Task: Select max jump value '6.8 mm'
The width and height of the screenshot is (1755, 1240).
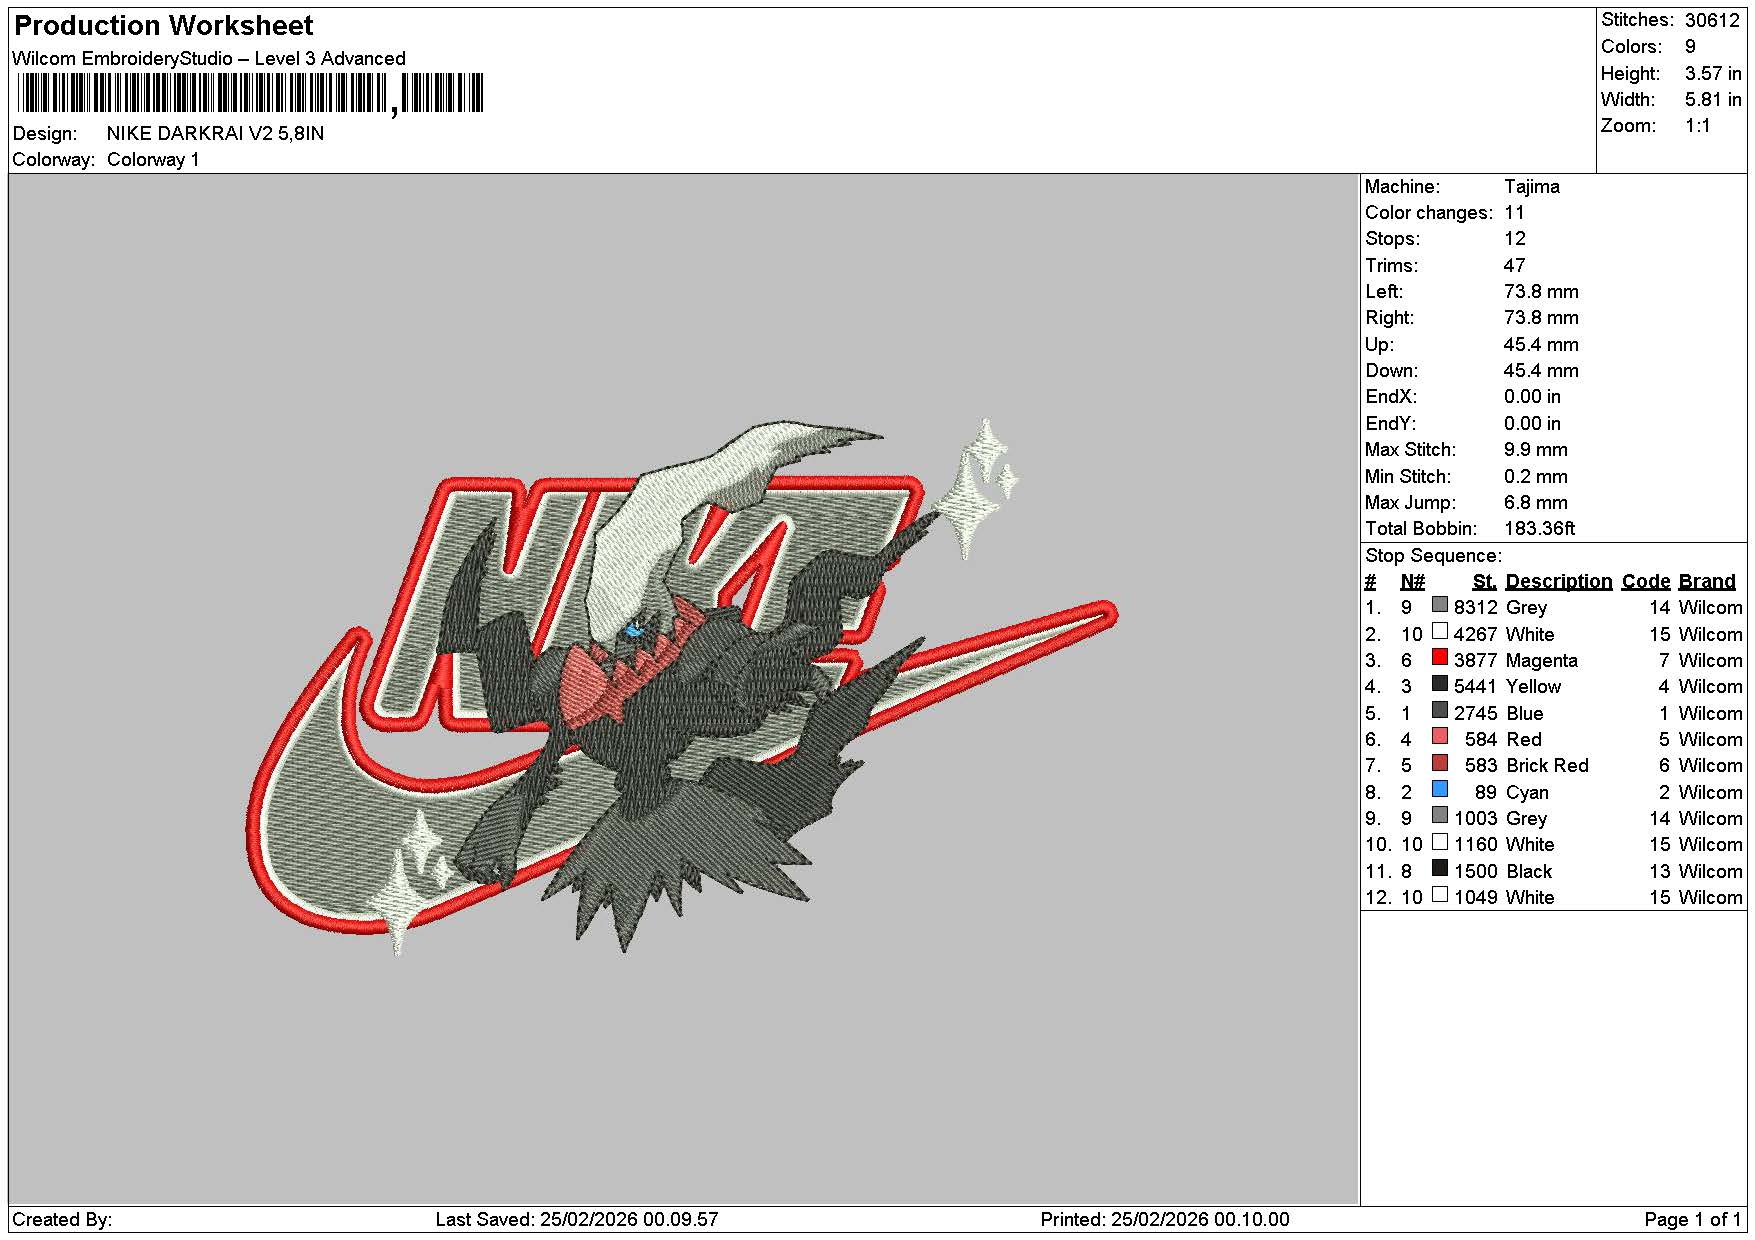Action: click(1536, 503)
